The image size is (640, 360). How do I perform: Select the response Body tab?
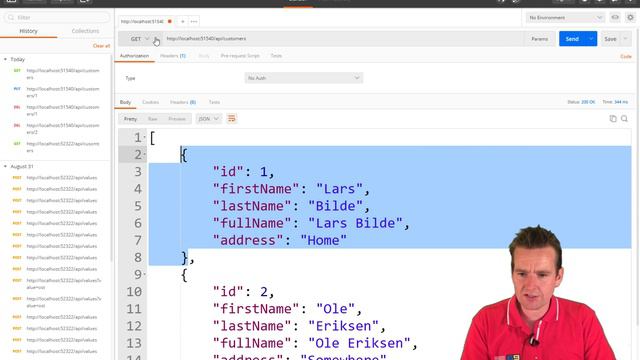[x=125, y=102]
